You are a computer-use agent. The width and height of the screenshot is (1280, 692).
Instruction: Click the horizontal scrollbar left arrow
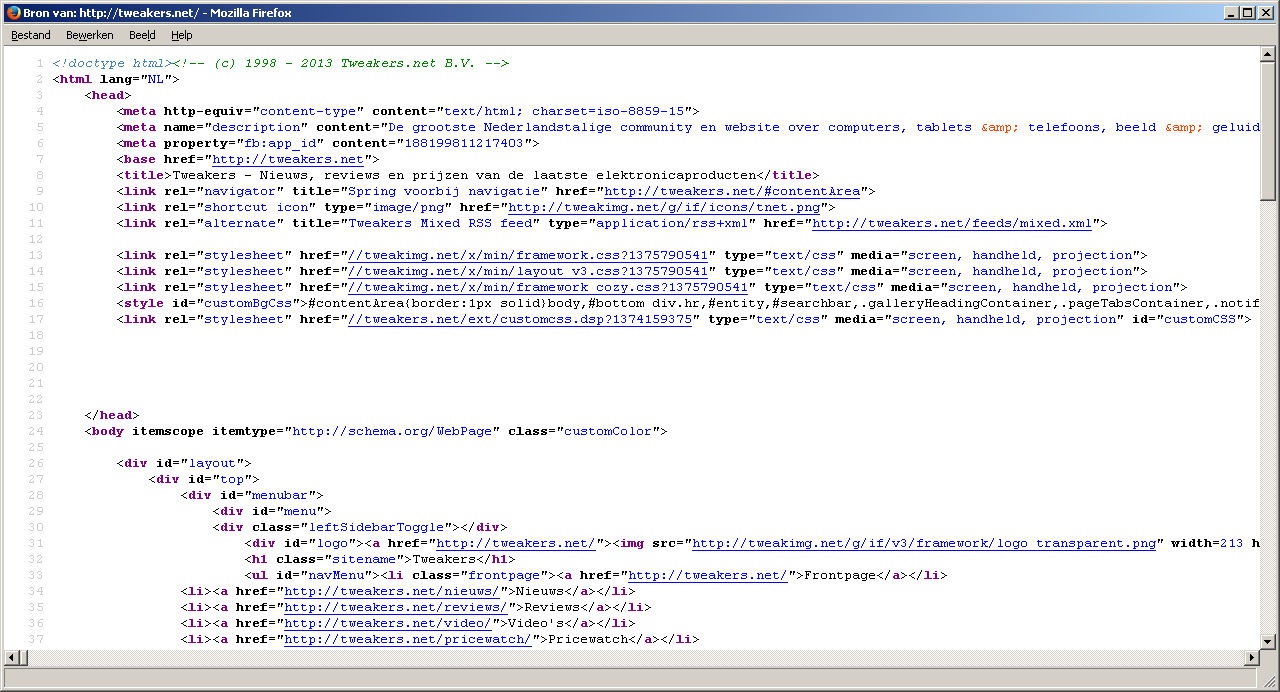pos(11,657)
